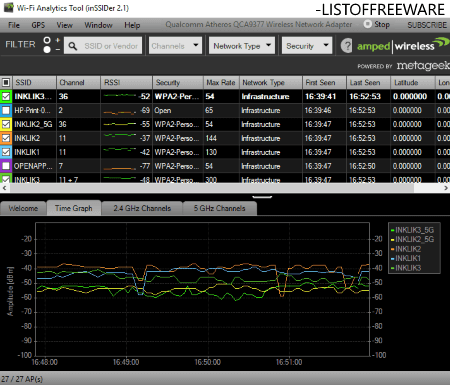Click the minus remove filter icon

coord(58,49)
